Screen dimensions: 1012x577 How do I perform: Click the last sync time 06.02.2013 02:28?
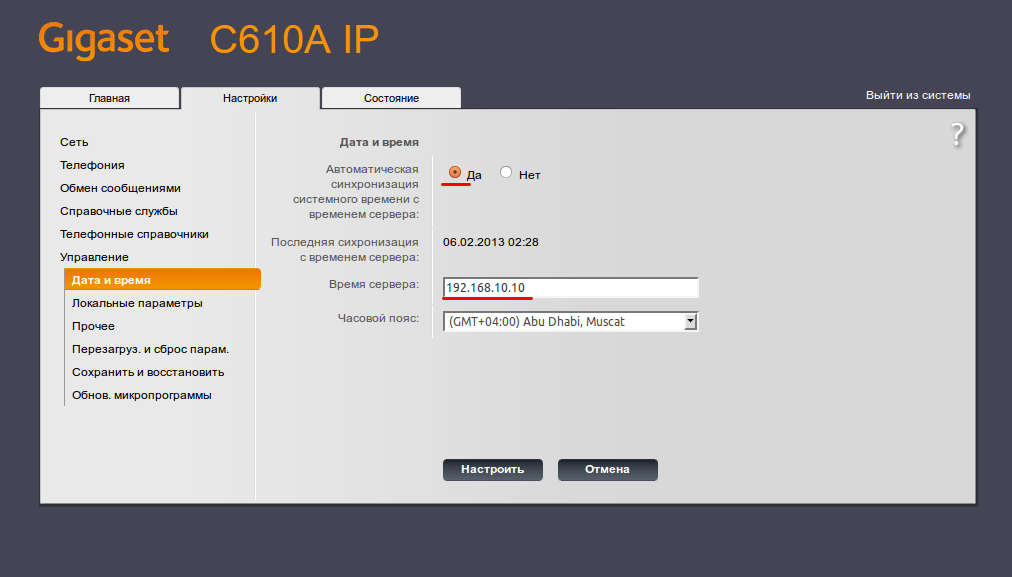491,242
